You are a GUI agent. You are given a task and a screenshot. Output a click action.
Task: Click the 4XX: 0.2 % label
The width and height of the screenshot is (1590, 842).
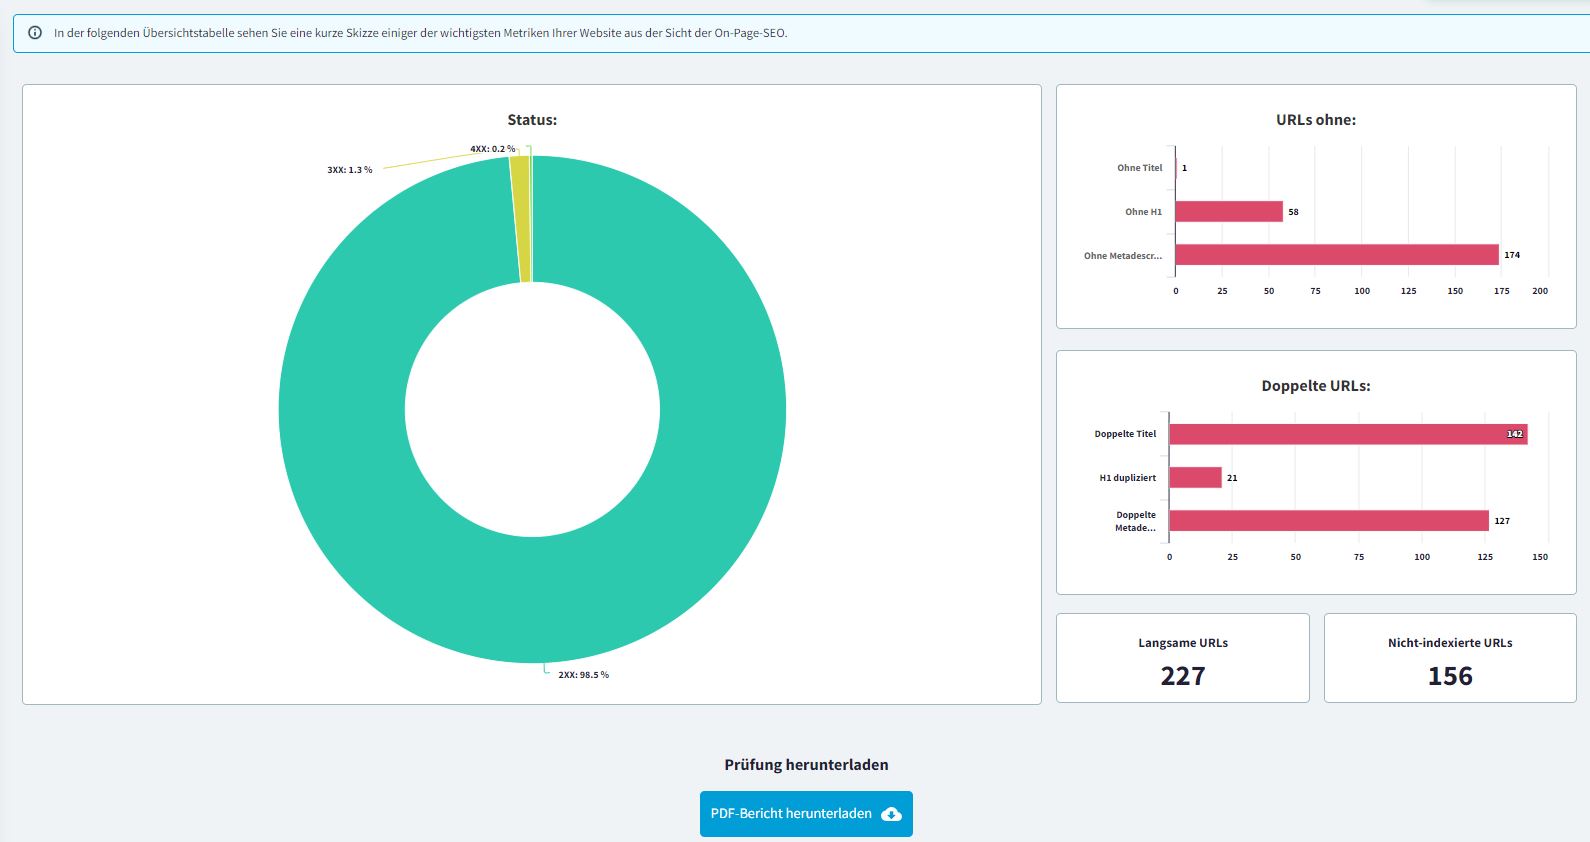(492, 149)
